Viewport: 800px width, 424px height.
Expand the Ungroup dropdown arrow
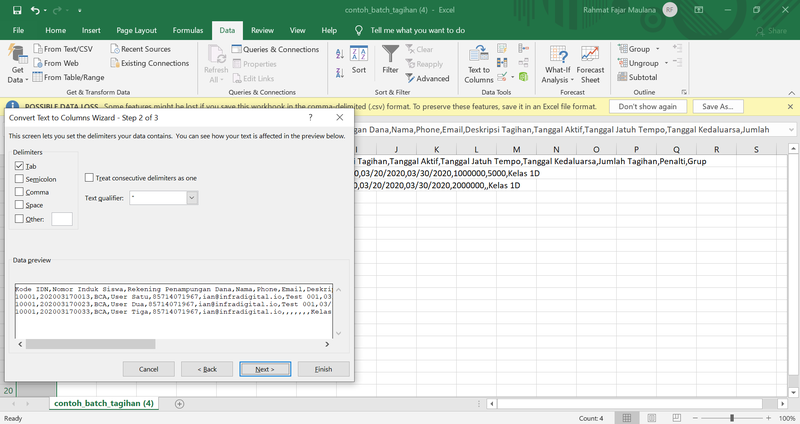666,63
